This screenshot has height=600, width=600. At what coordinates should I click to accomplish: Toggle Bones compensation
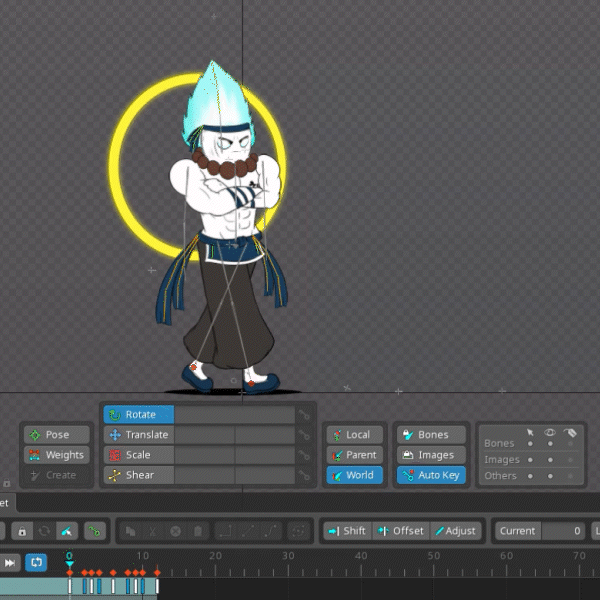point(431,435)
